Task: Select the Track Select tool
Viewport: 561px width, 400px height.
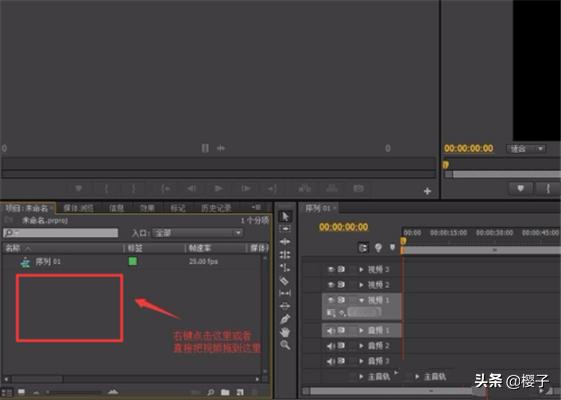Action: [x=285, y=229]
